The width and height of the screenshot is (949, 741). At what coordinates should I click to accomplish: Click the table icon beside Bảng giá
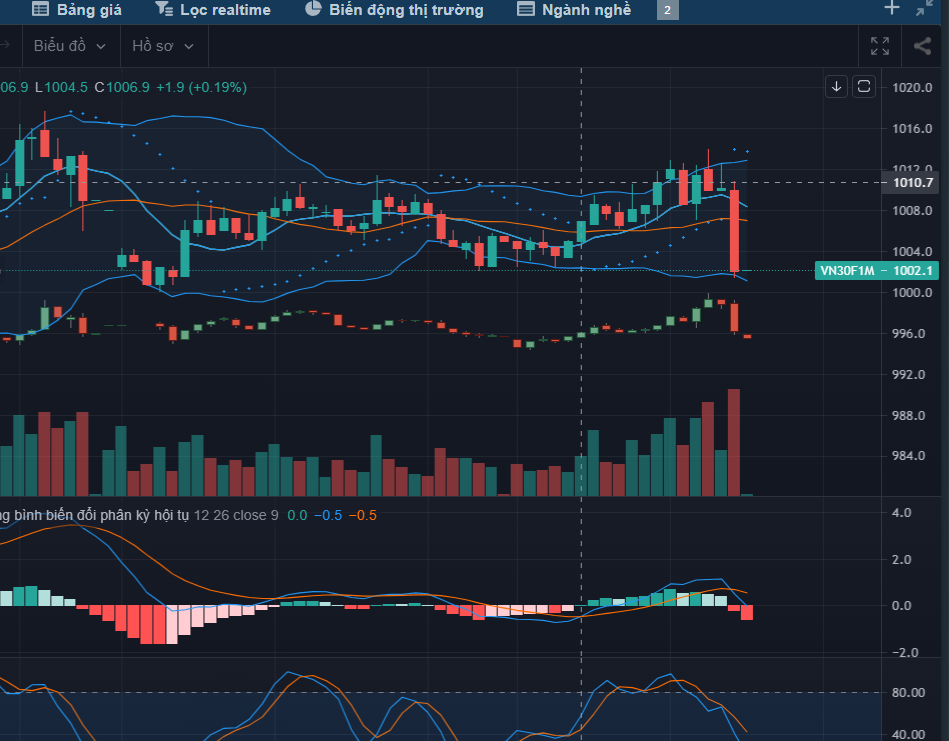(x=40, y=9)
